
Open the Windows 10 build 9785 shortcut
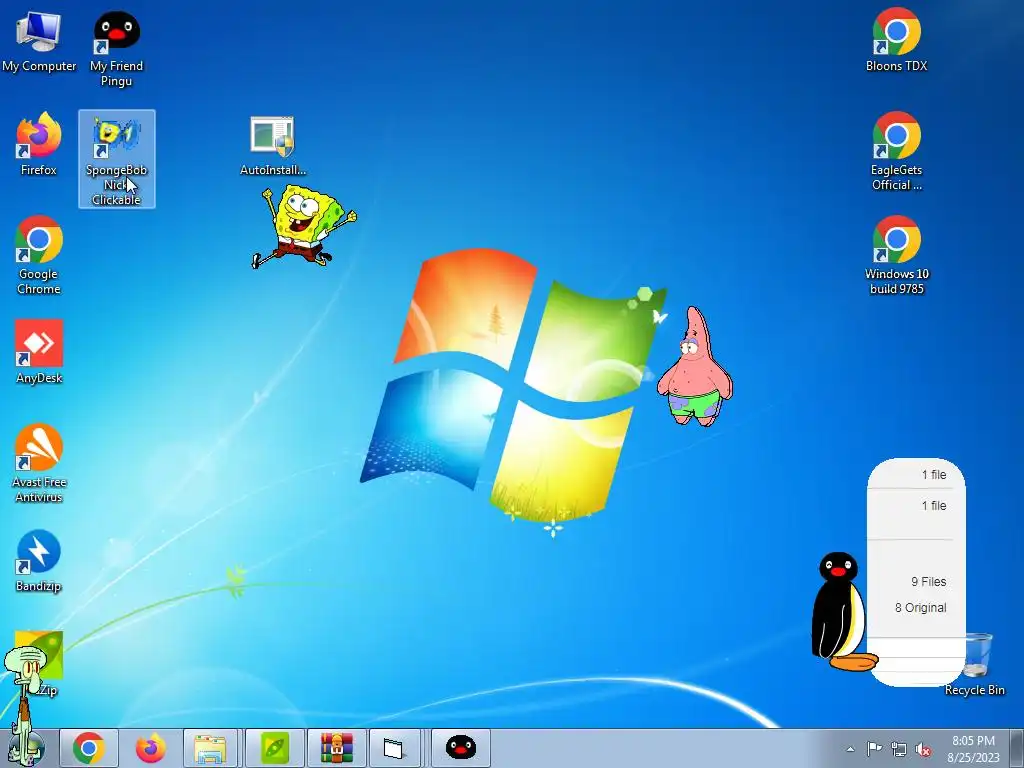tap(897, 255)
